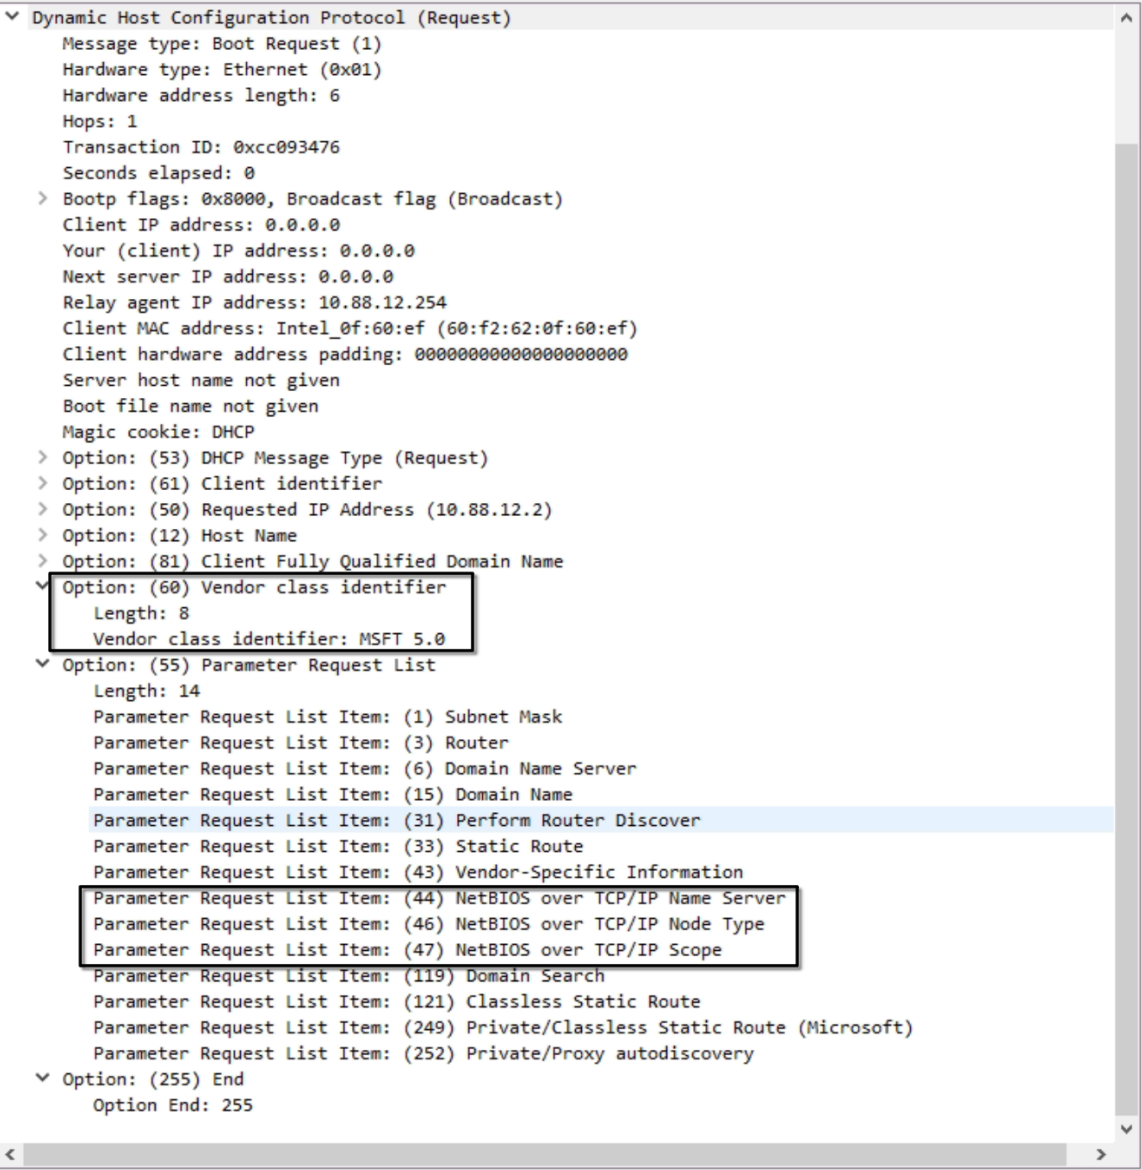Screen dimensions: 1142x1170
Task: Select the (44) NetBIOS Name Server item
Action: click(440, 898)
